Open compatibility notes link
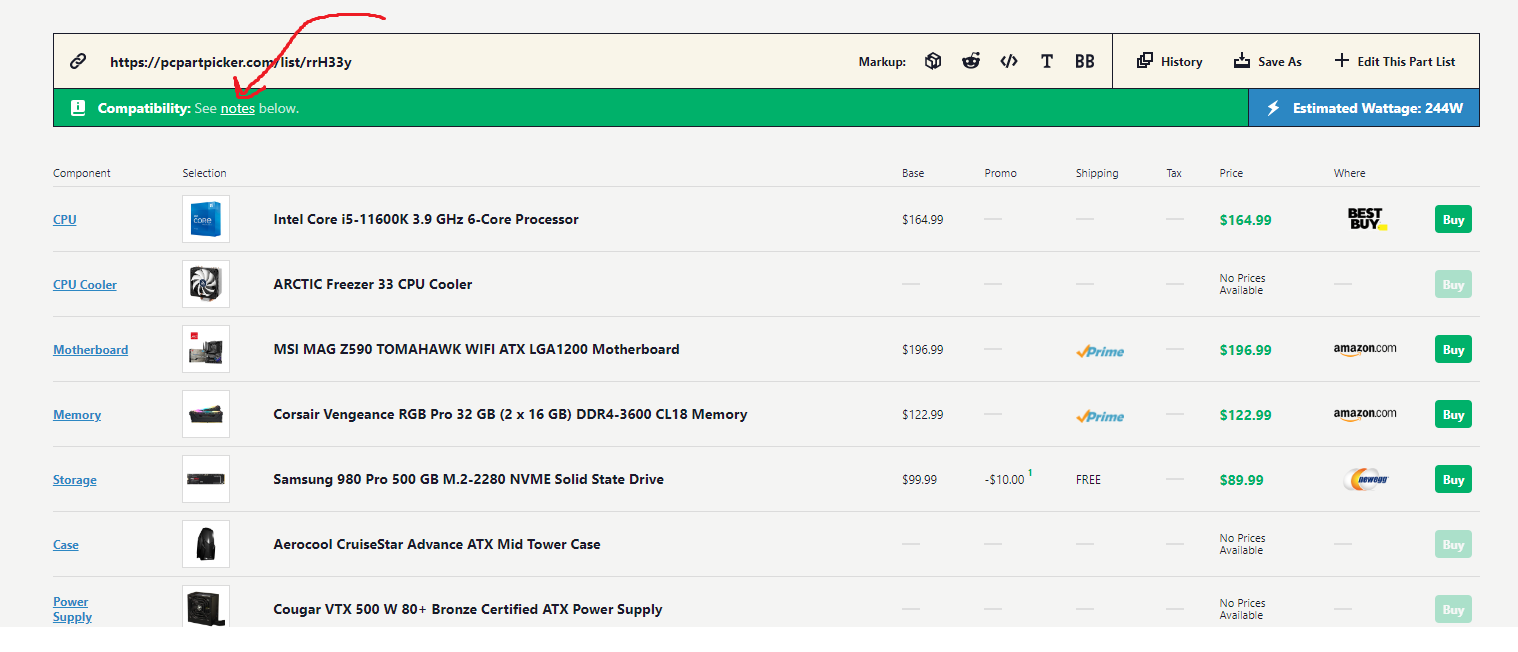Image resolution: width=1518 pixels, height=652 pixels. (238, 108)
